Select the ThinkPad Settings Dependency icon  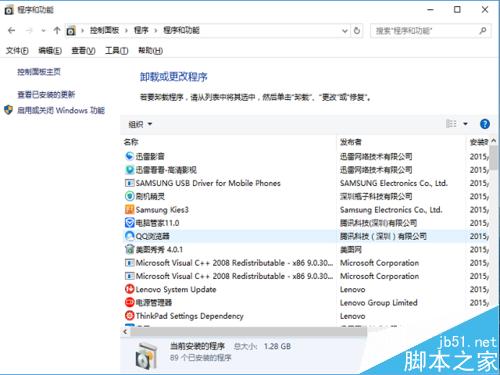pyautogui.click(x=129, y=316)
